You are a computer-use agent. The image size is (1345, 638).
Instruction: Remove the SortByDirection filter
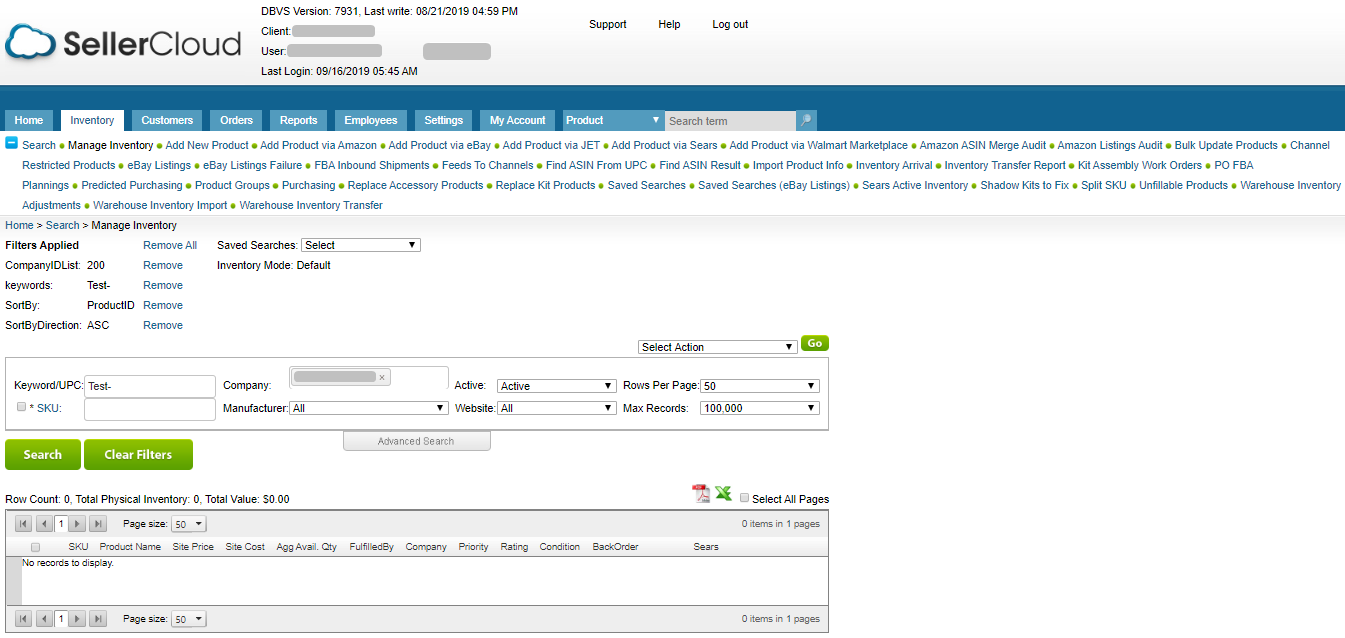163,325
